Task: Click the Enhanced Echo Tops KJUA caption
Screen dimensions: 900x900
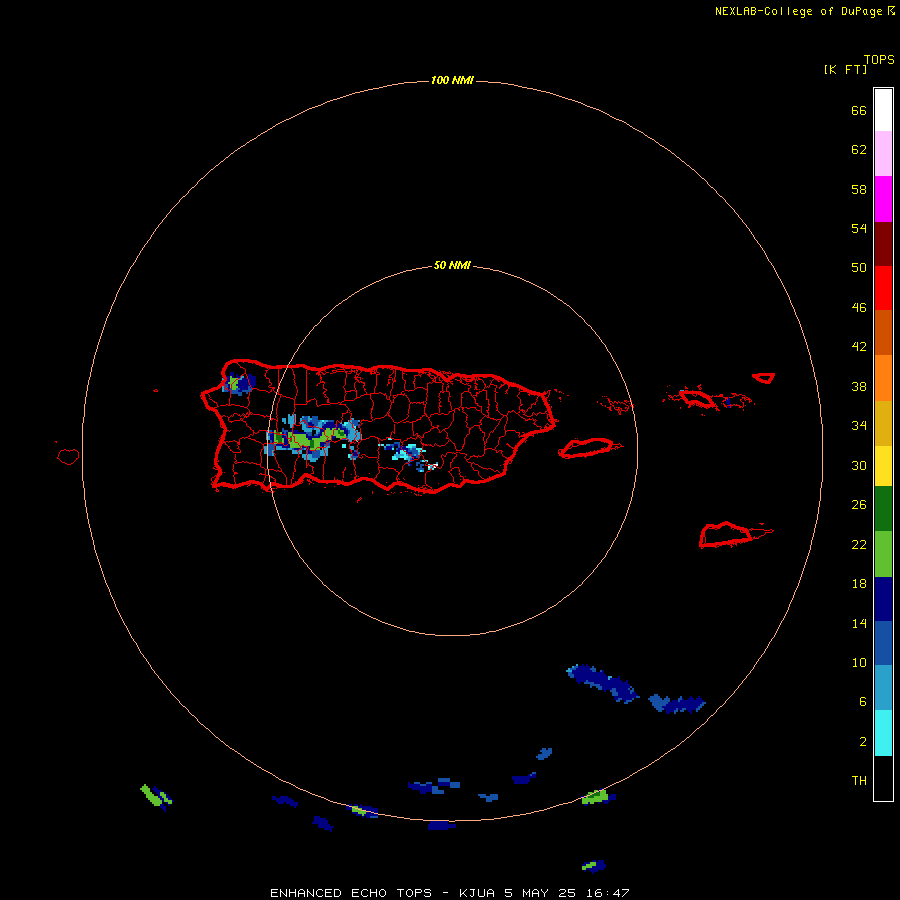Action: (450, 893)
